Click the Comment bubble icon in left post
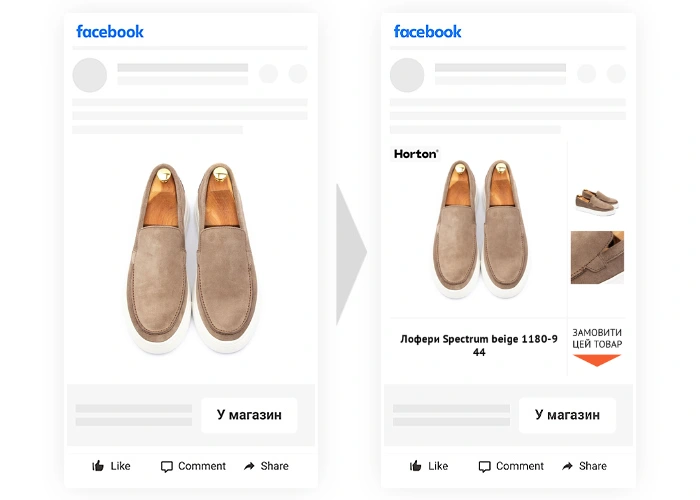700x500 pixels. [167, 466]
